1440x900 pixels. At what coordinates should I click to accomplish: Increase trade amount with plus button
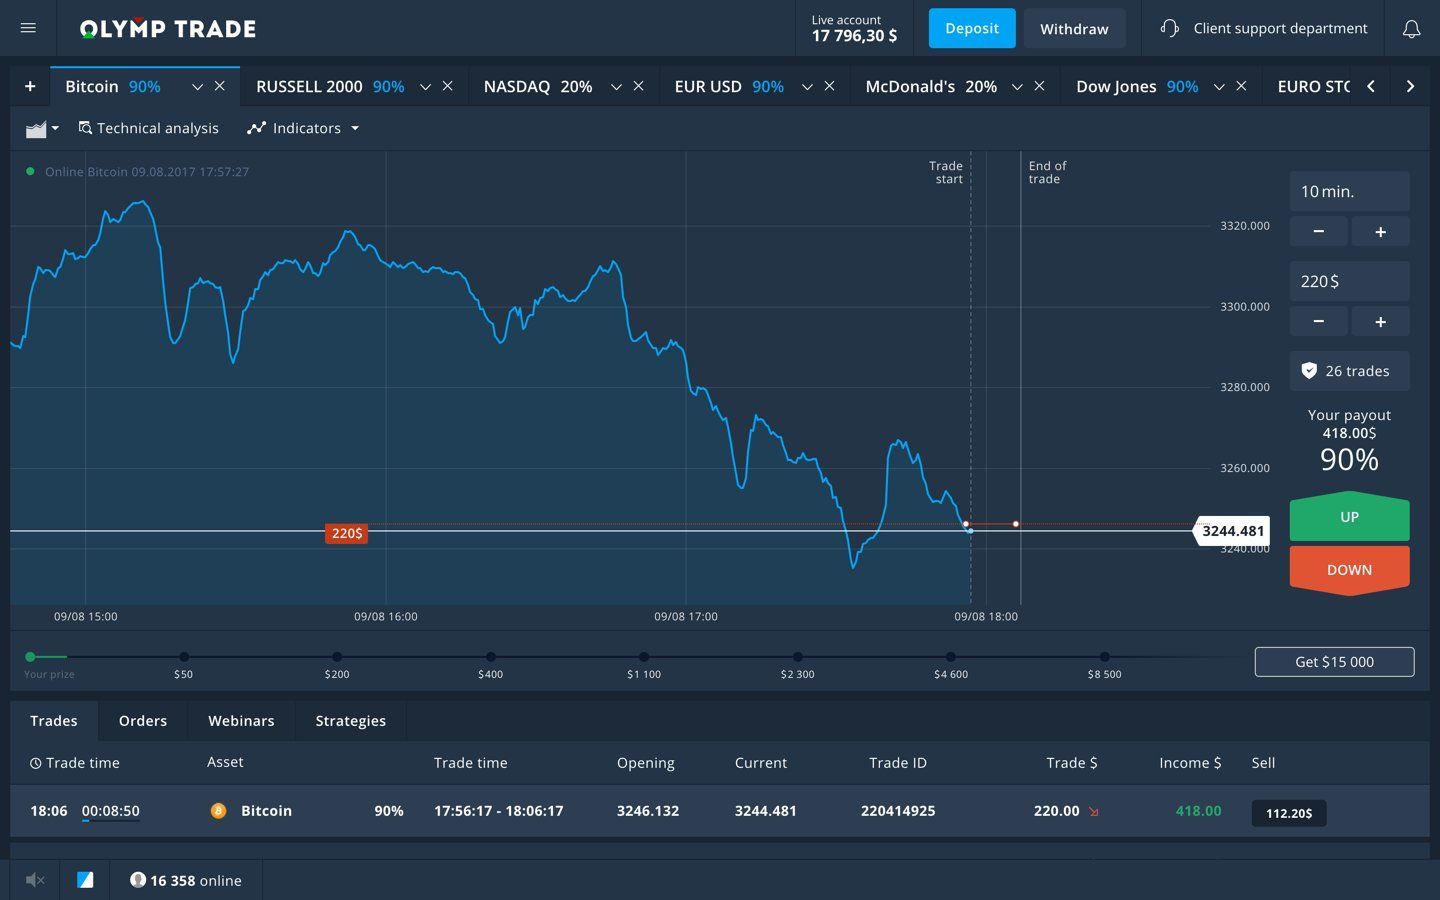[x=1380, y=321]
